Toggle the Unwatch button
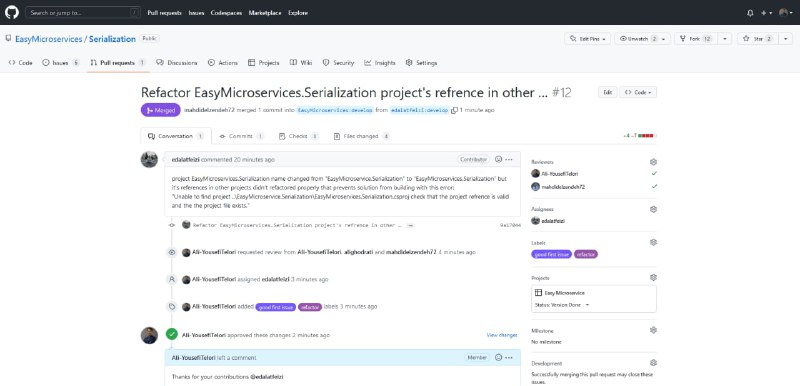 [642, 39]
